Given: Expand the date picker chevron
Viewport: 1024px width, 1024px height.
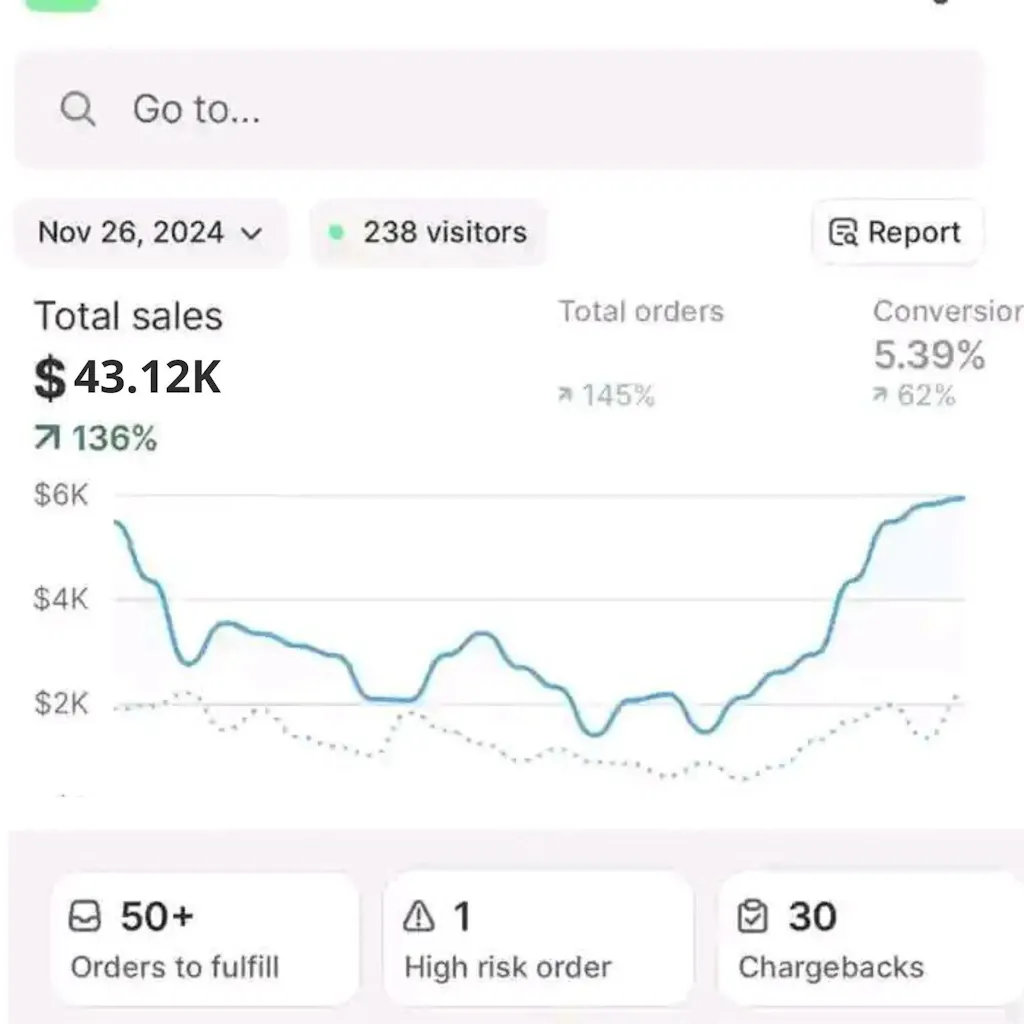Looking at the screenshot, I should pyautogui.click(x=252, y=234).
